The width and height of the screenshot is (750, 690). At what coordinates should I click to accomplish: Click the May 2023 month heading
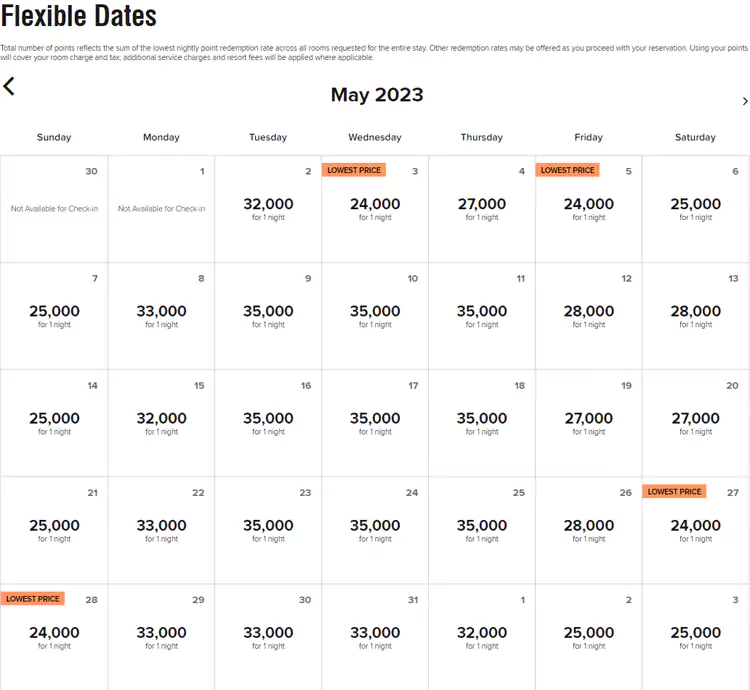377,95
